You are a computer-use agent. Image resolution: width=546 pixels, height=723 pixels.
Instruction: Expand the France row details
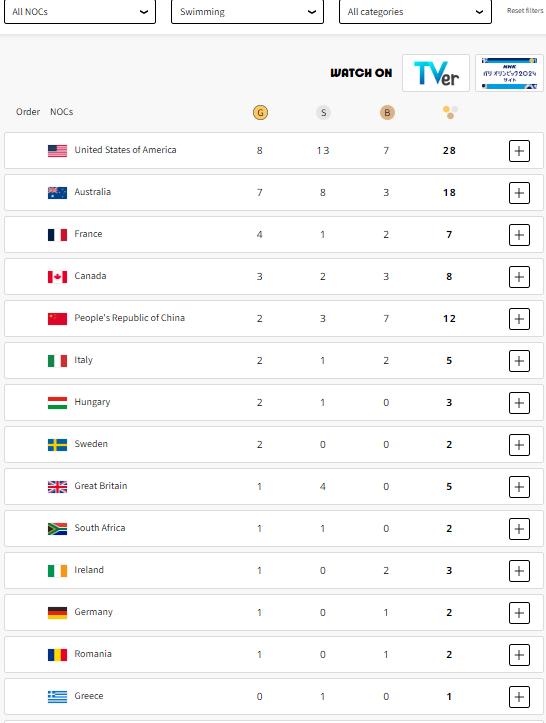pos(519,235)
